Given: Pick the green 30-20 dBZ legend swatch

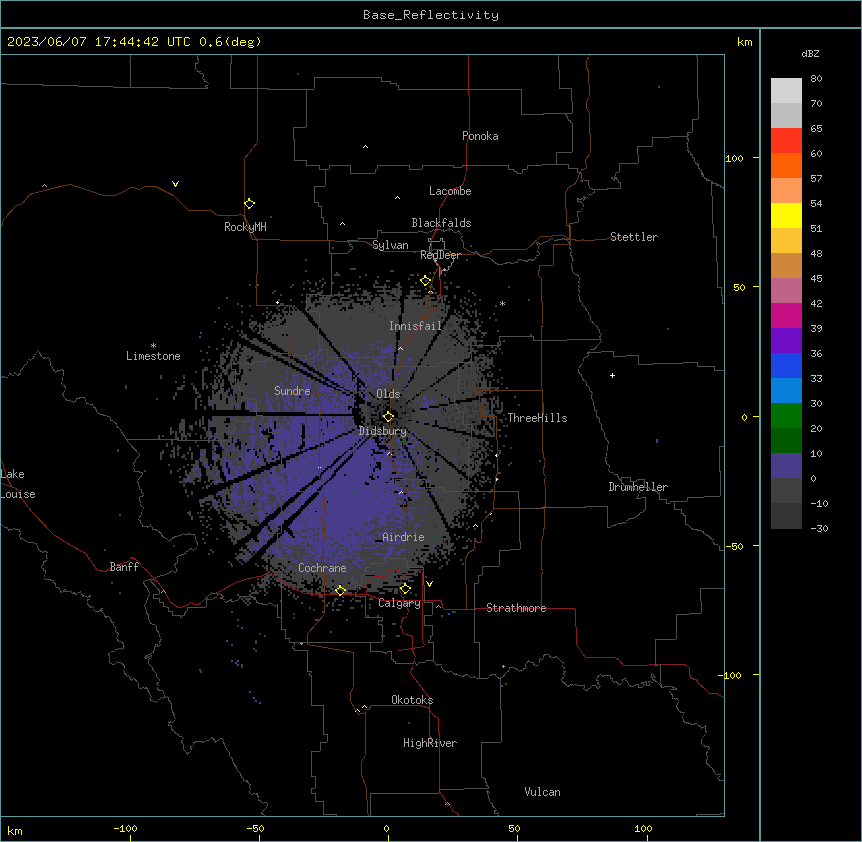Looking at the screenshot, I should coord(786,416).
